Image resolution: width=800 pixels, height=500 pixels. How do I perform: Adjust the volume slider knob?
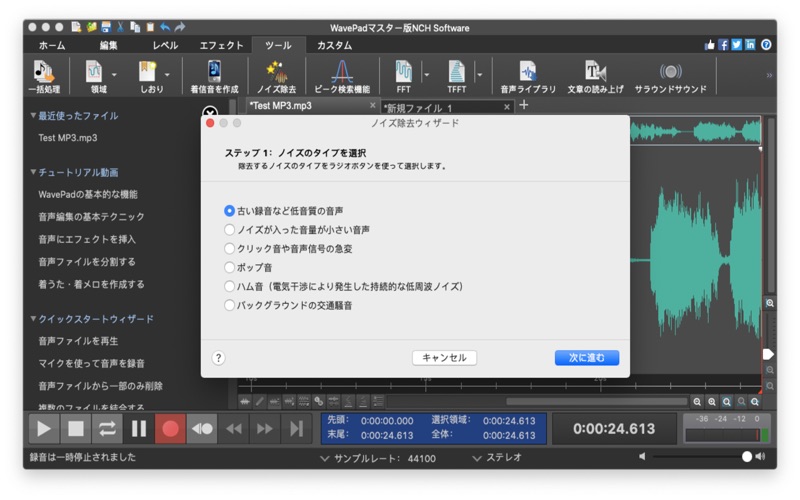[747, 457]
